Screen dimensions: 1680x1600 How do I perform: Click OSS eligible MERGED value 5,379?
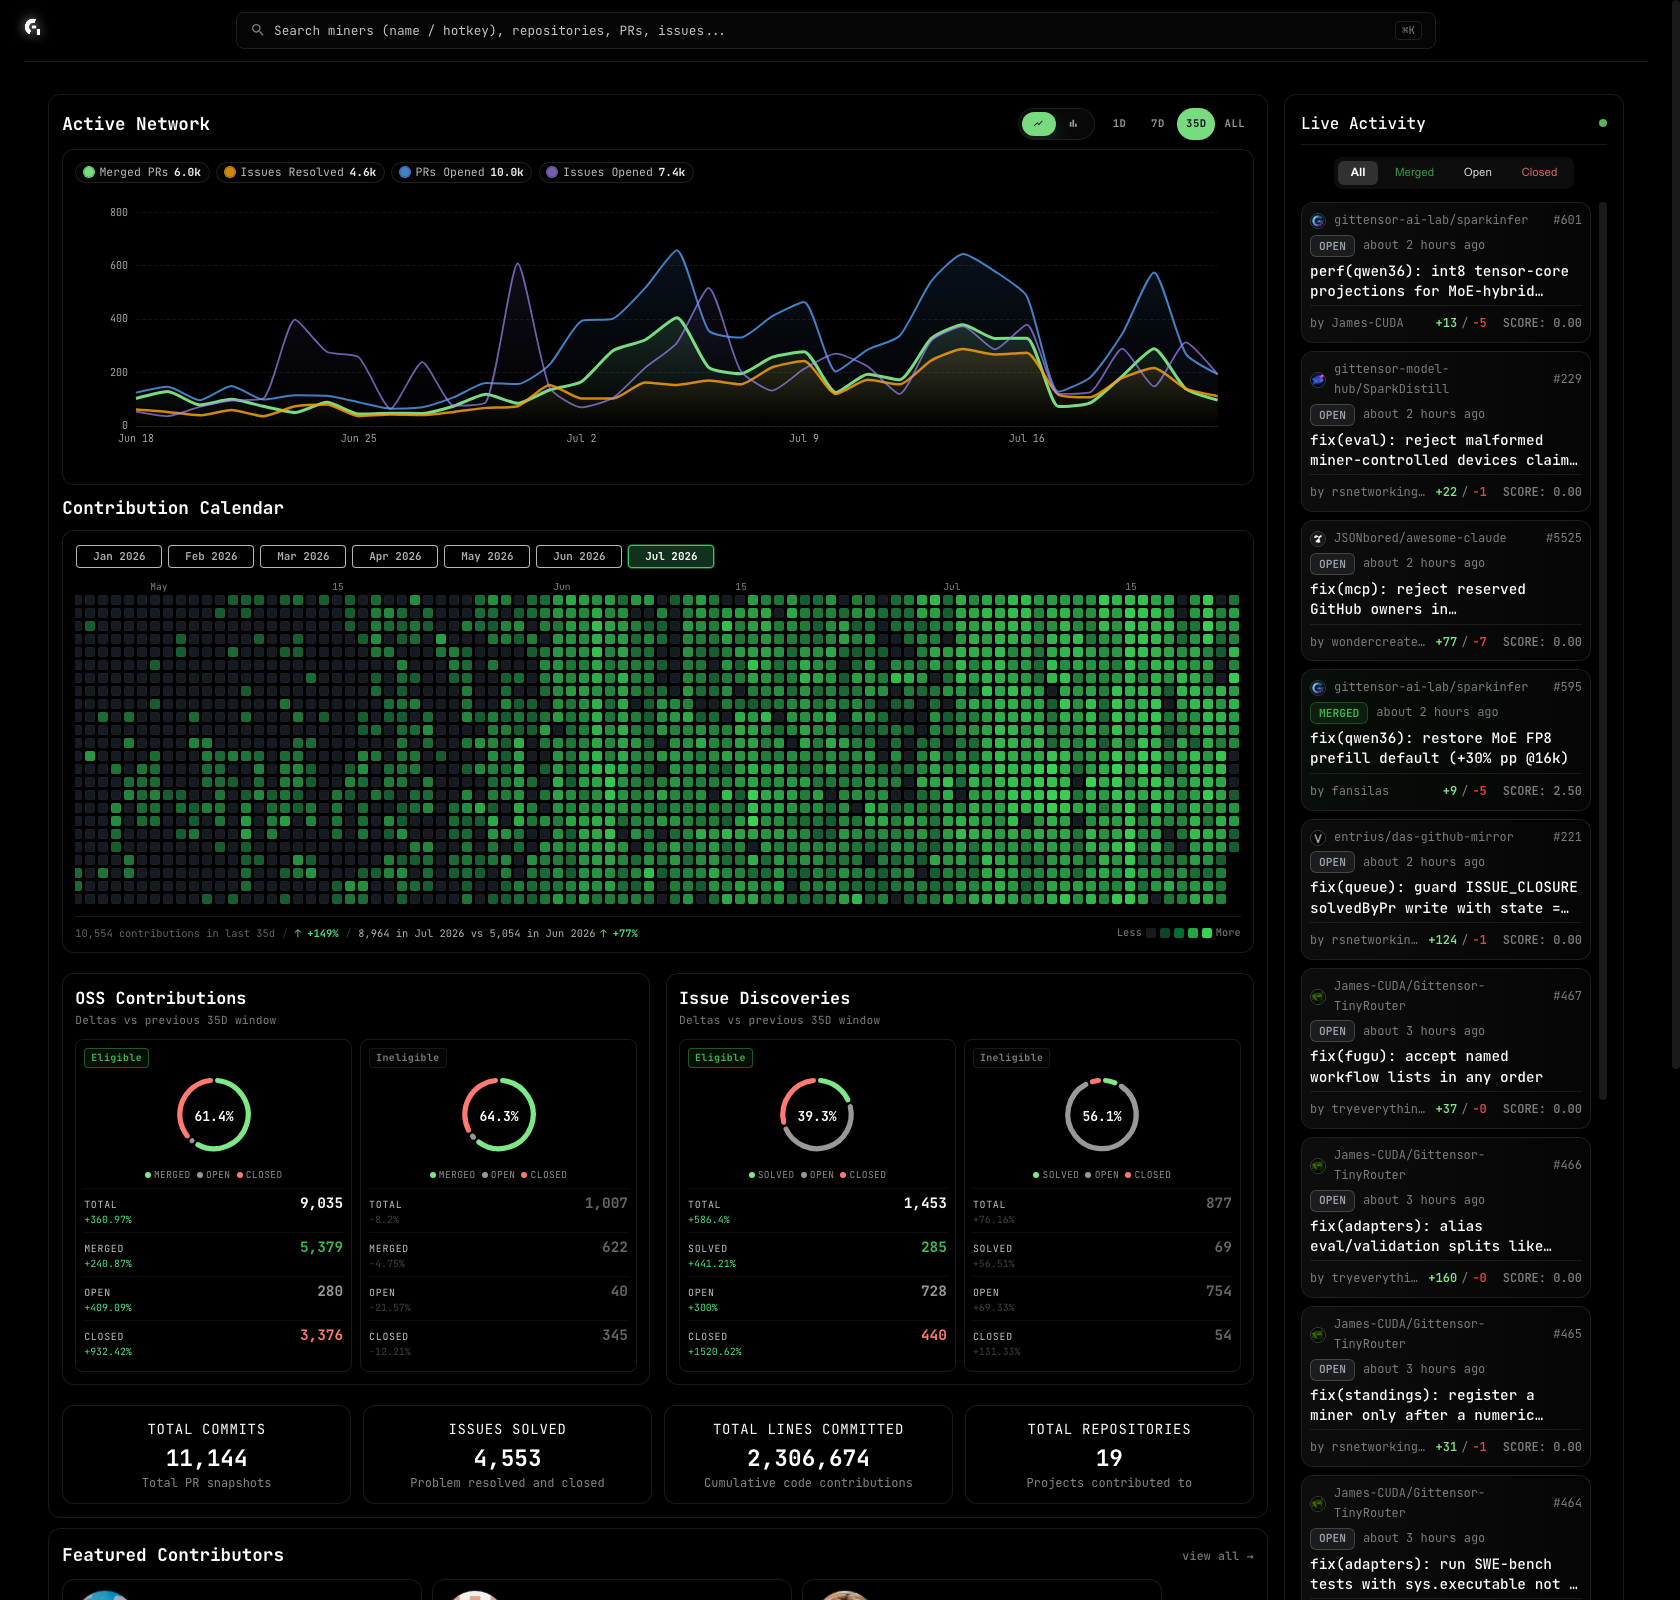click(321, 1247)
